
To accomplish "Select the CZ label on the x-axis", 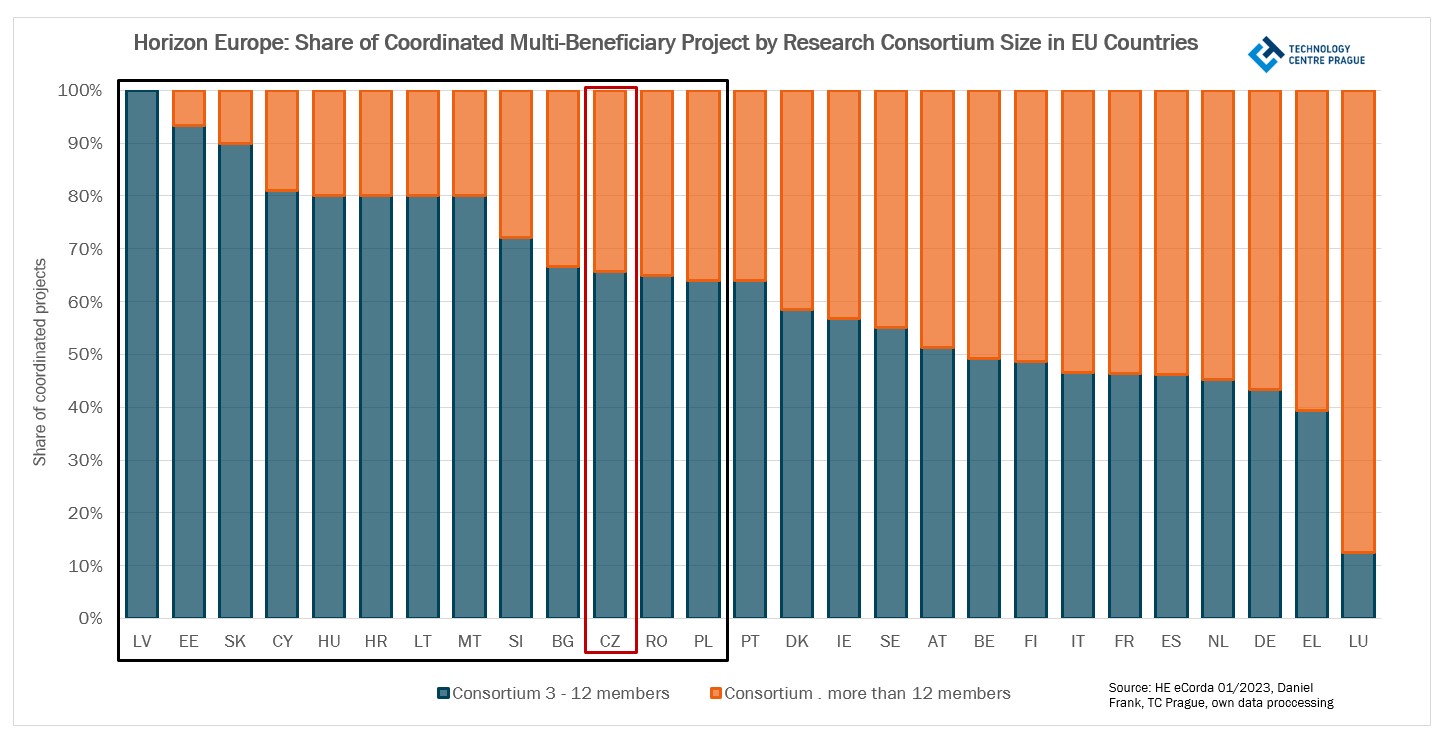I will (x=610, y=641).
